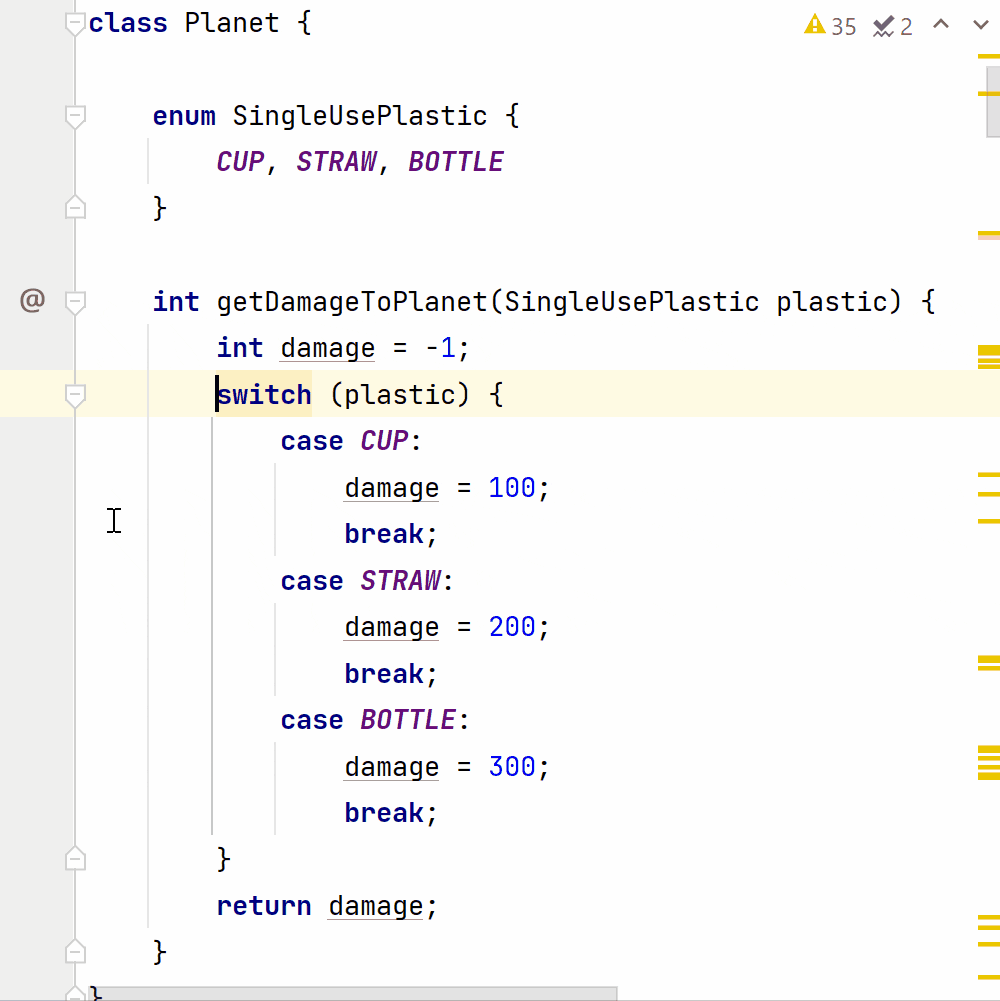Fold the getDamageToPlanet method in the gutter
Image resolution: width=1000 pixels, height=1001 pixels.
(75, 301)
